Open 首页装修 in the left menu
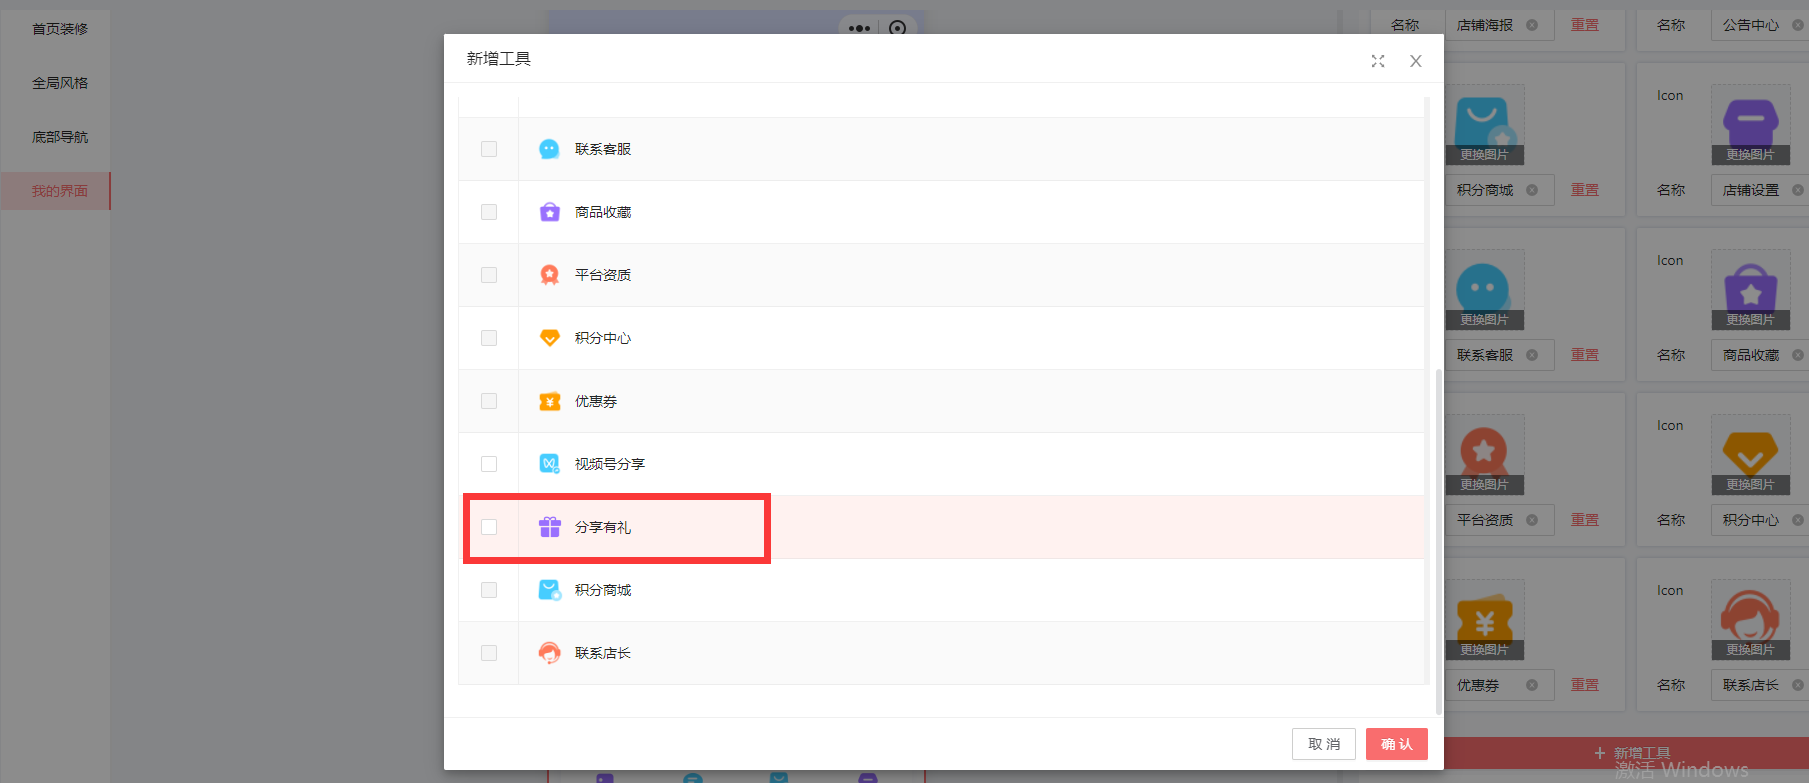The image size is (1809, 783). click(x=60, y=29)
